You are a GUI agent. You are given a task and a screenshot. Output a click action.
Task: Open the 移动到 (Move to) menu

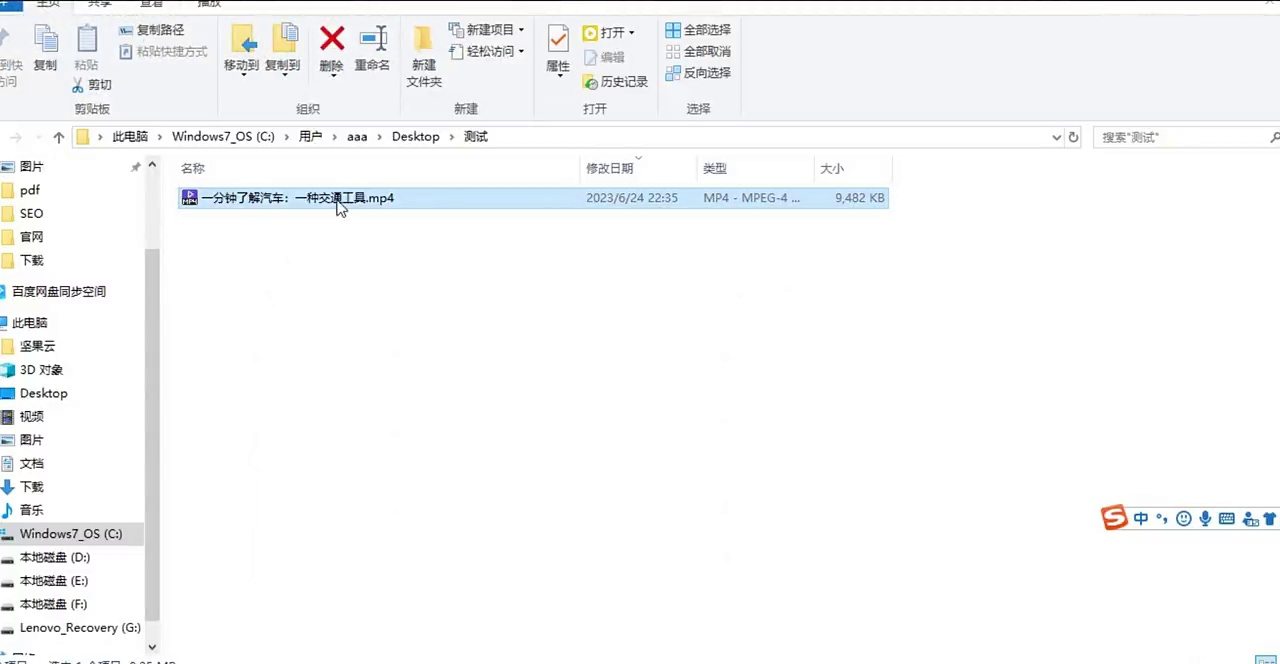(242, 50)
